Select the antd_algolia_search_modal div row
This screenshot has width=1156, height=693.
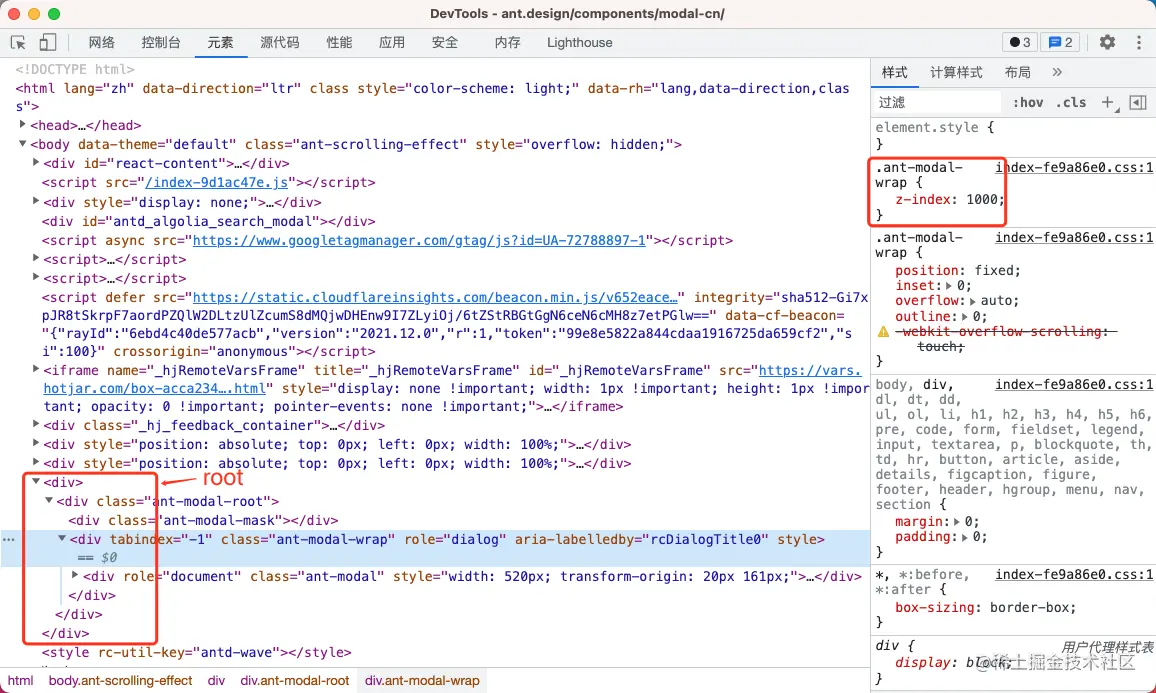[209, 221]
